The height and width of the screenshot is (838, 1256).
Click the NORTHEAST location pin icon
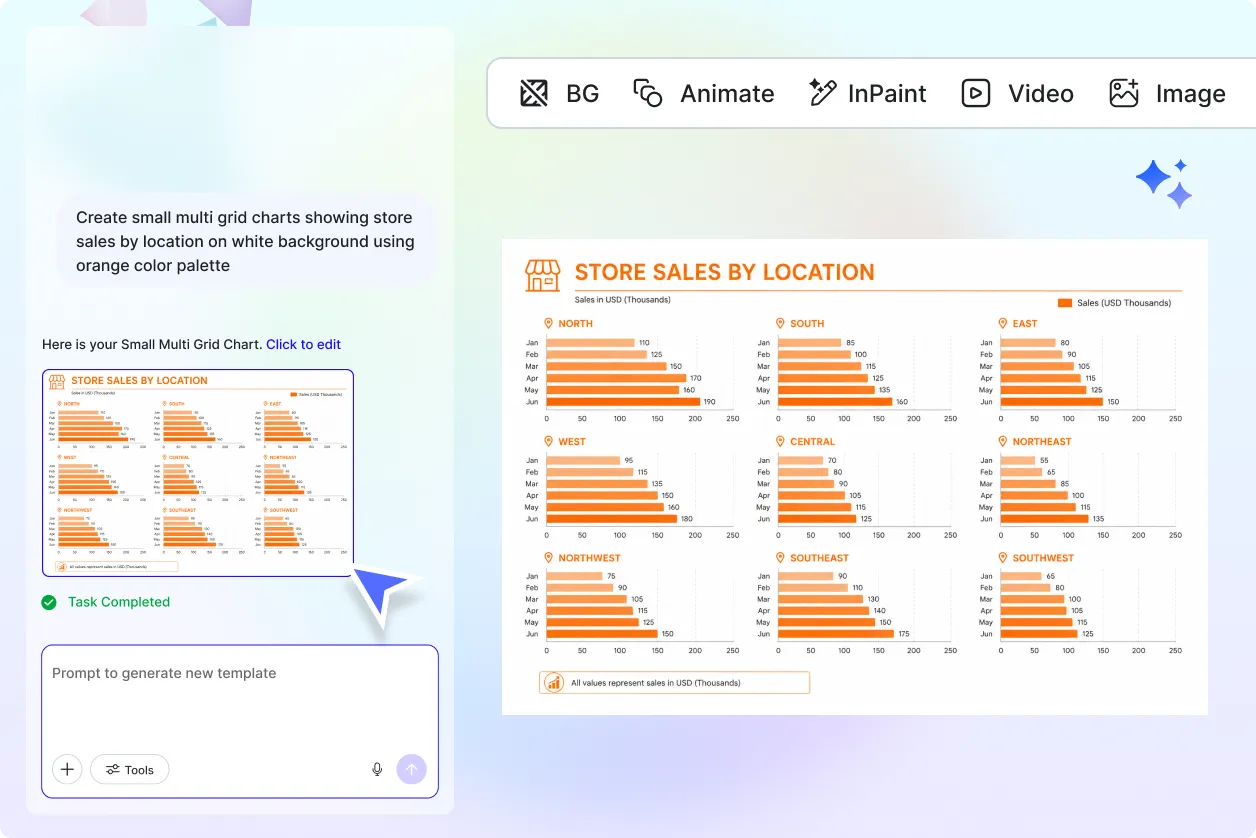pos(1003,441)
